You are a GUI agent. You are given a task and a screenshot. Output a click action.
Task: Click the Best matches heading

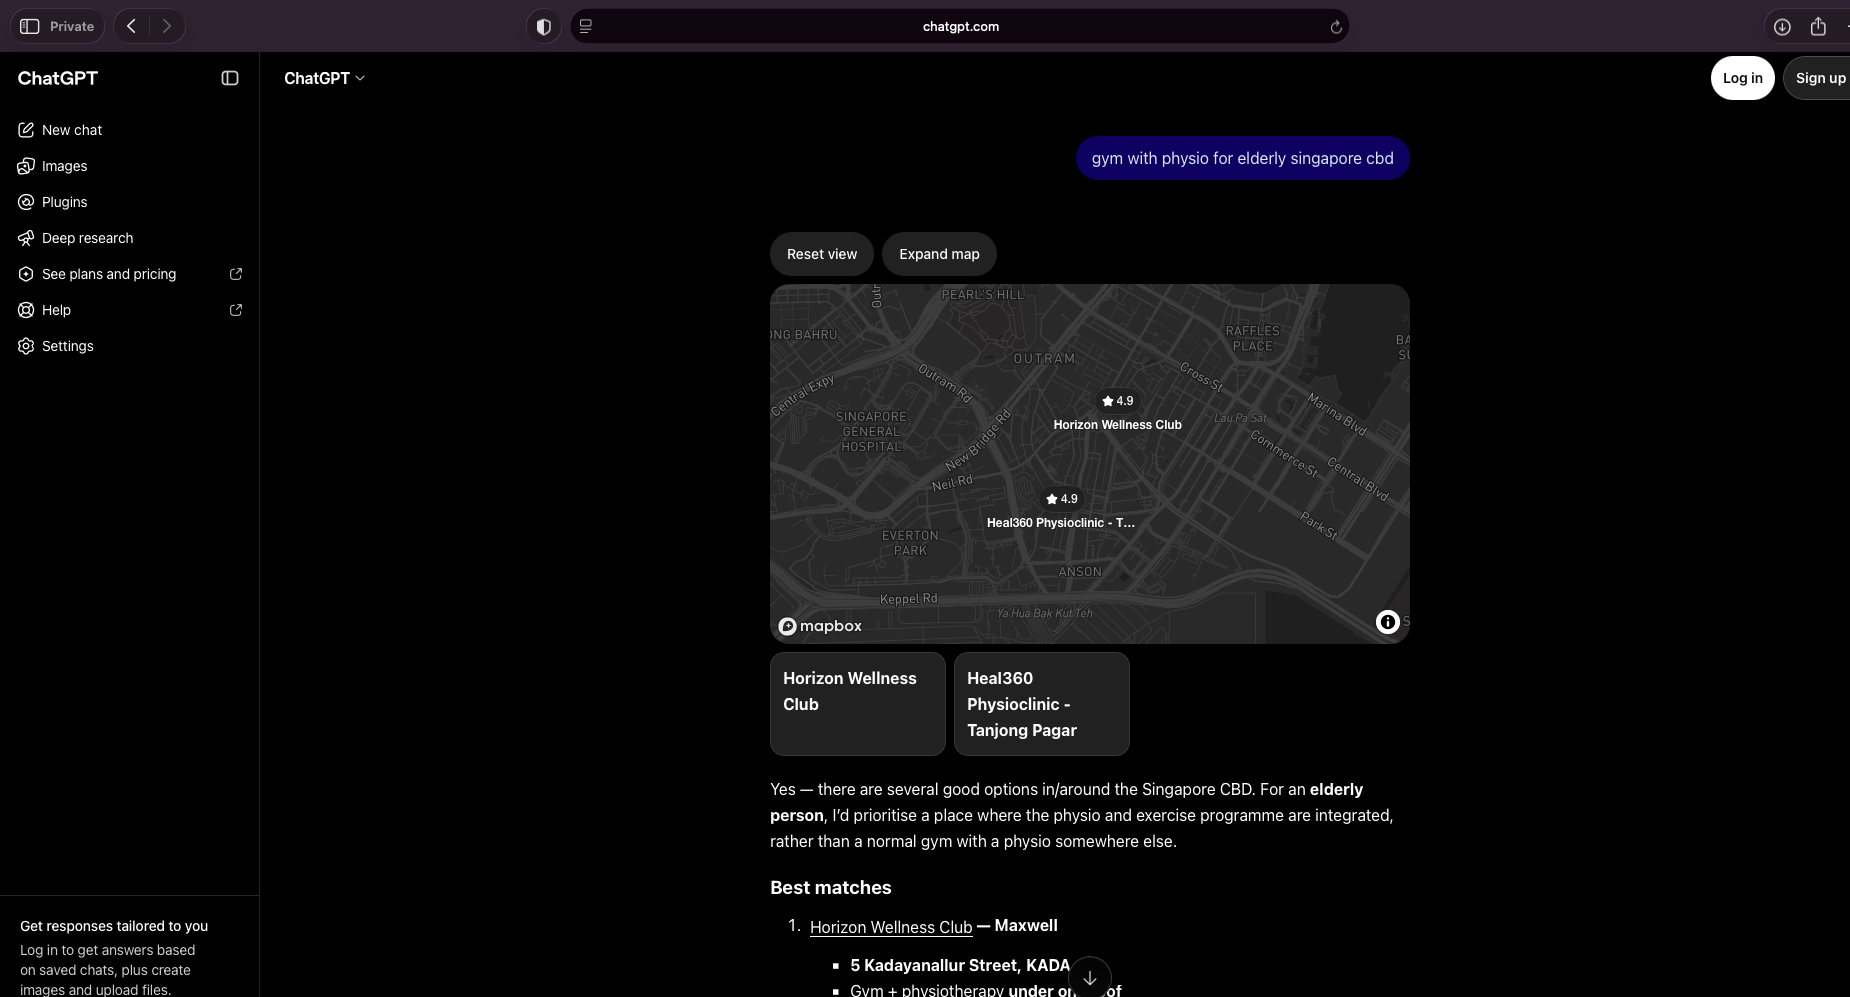pyautogui.click(x=830, y=888)
